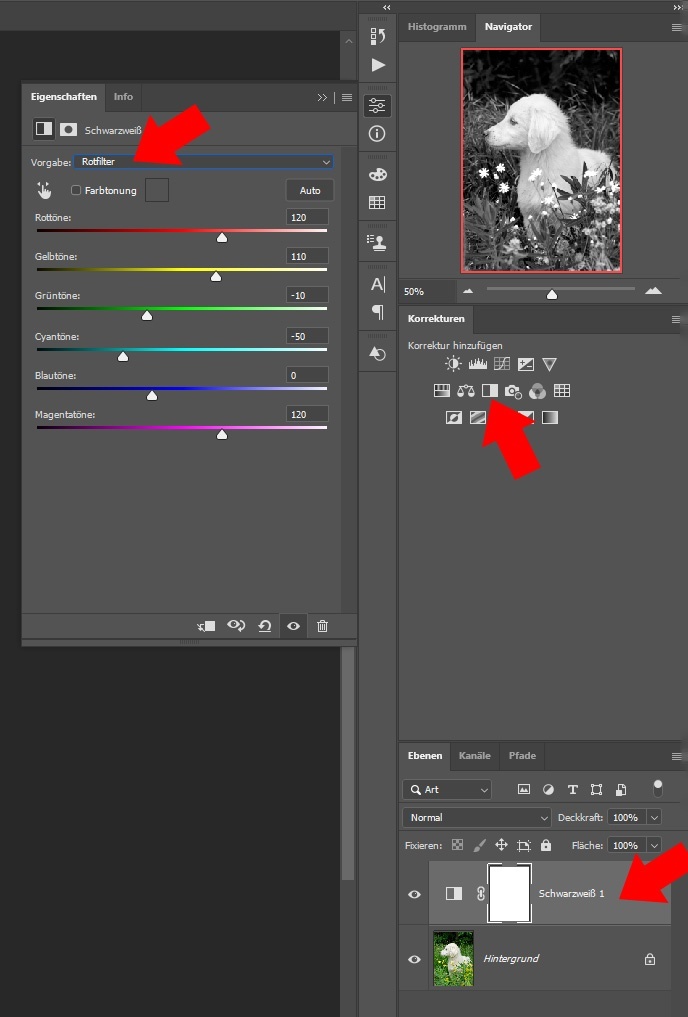Switch to the Kanäle tab
This screenshot has height=1017, width=688.
pyautogui.click(x=474, y=756)
